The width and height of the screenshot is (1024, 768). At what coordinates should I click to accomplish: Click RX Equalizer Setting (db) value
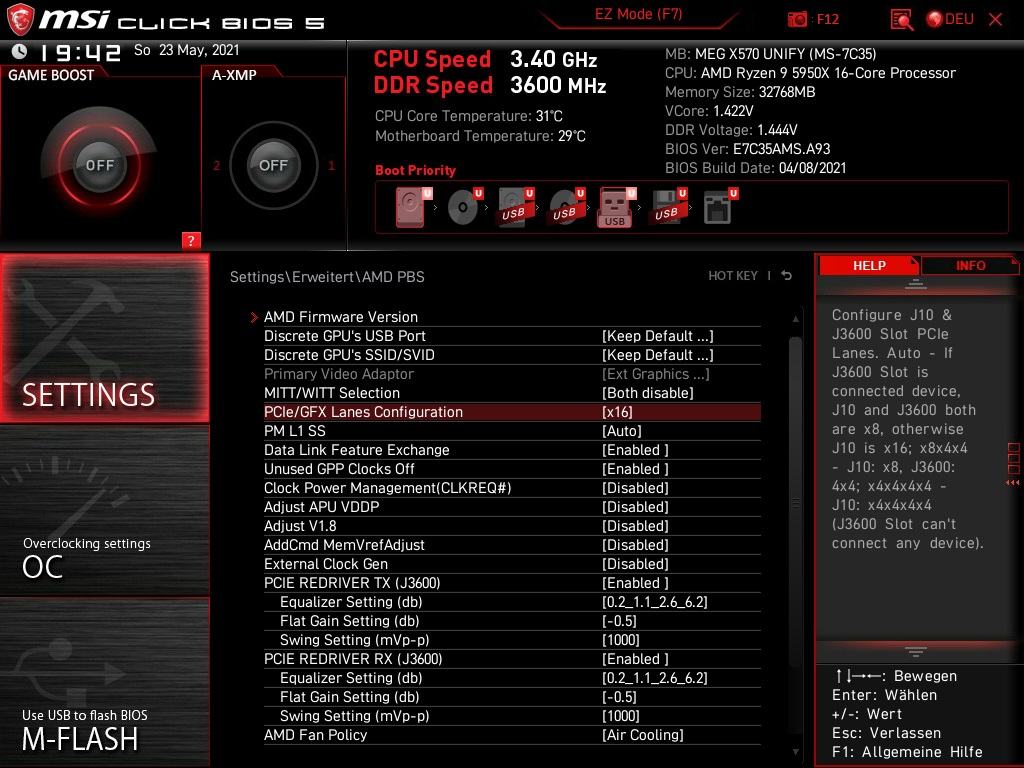pyautogui.click(x=654, y=678)
